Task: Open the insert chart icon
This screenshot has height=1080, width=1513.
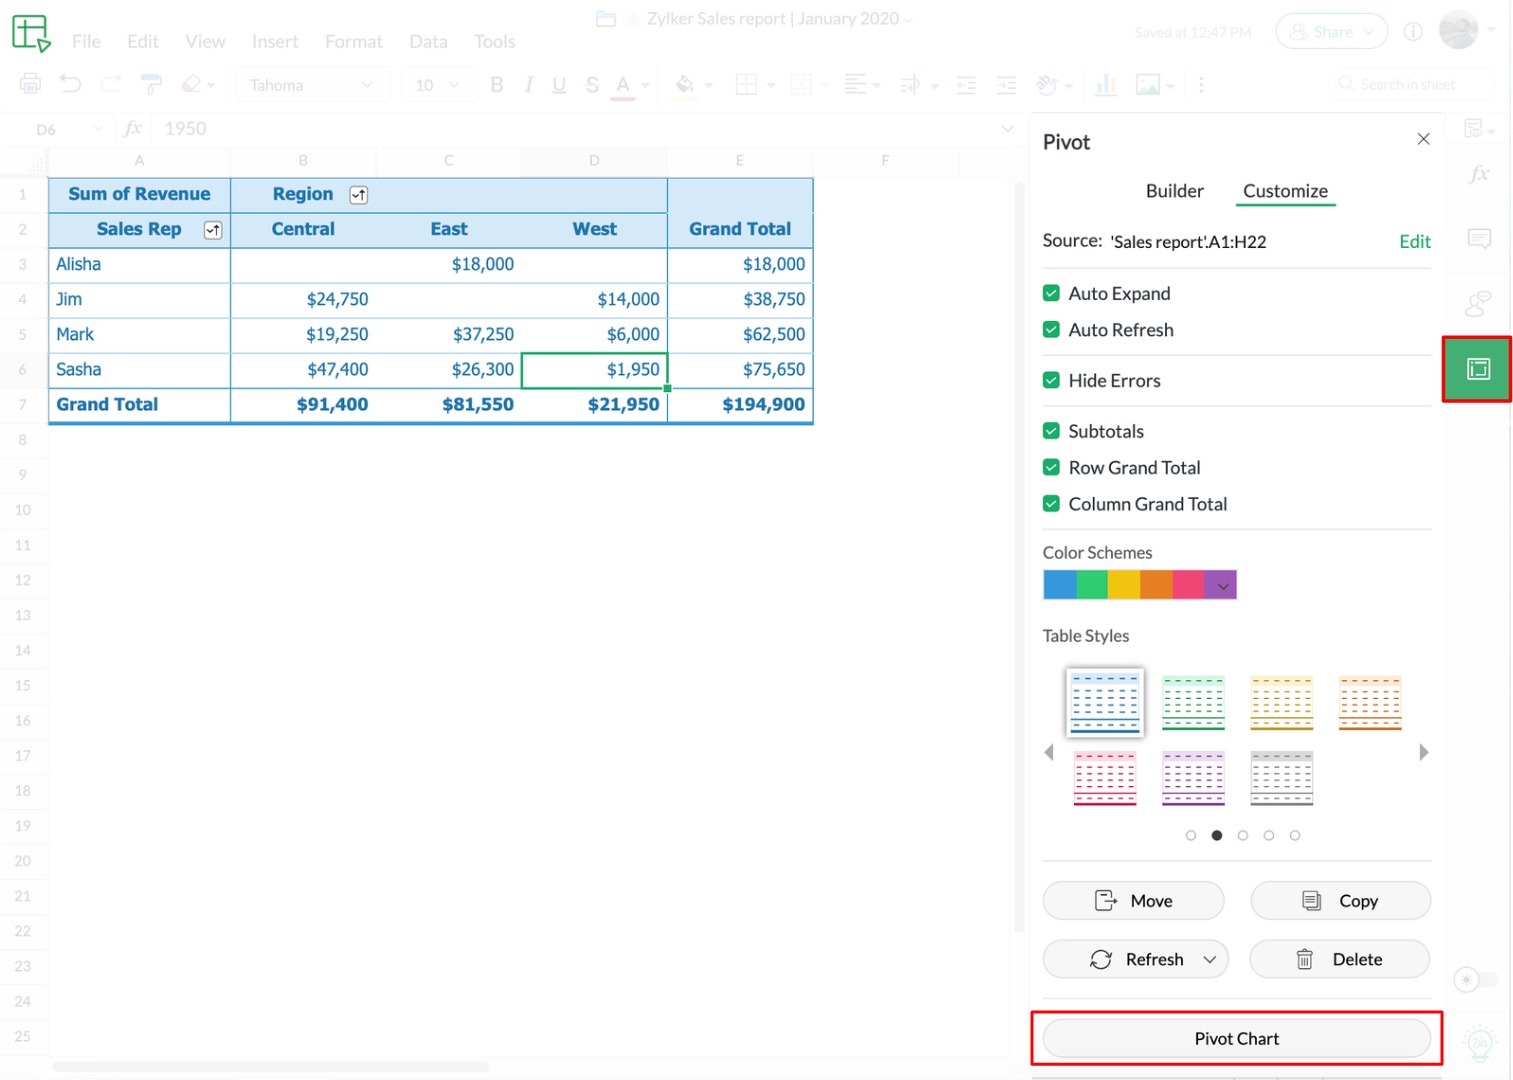Action: pyautogui.click(x=1105, y=85)
